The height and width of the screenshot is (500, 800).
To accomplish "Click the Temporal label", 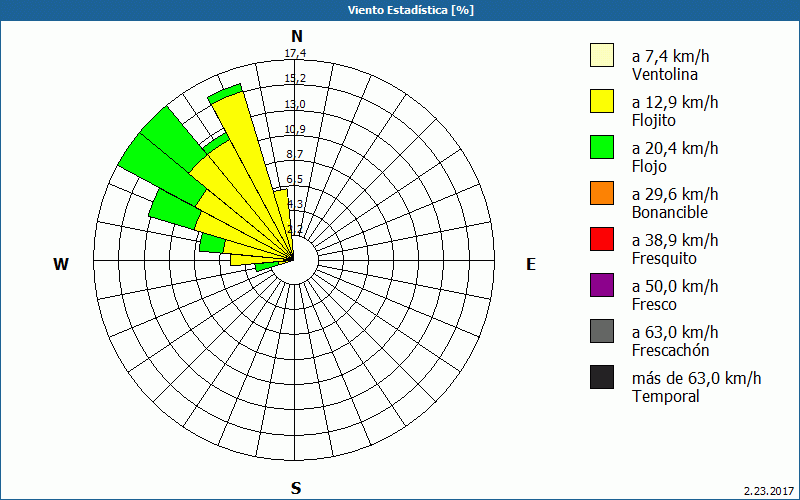I will pos(666,396).
